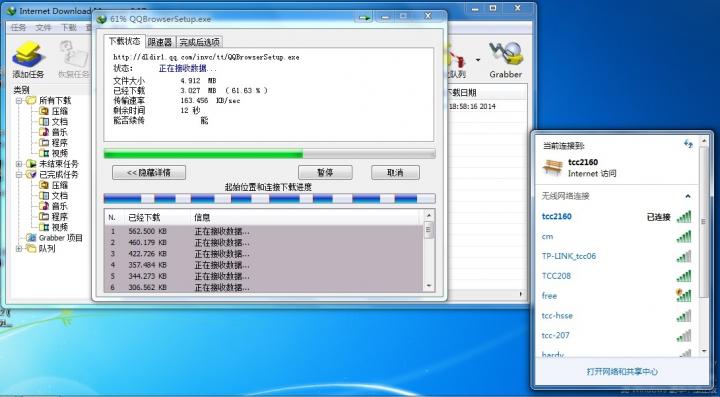
Task: Open the 打开网络和共享中心 link
Action: pyautogui.click(x=622, y=372)
